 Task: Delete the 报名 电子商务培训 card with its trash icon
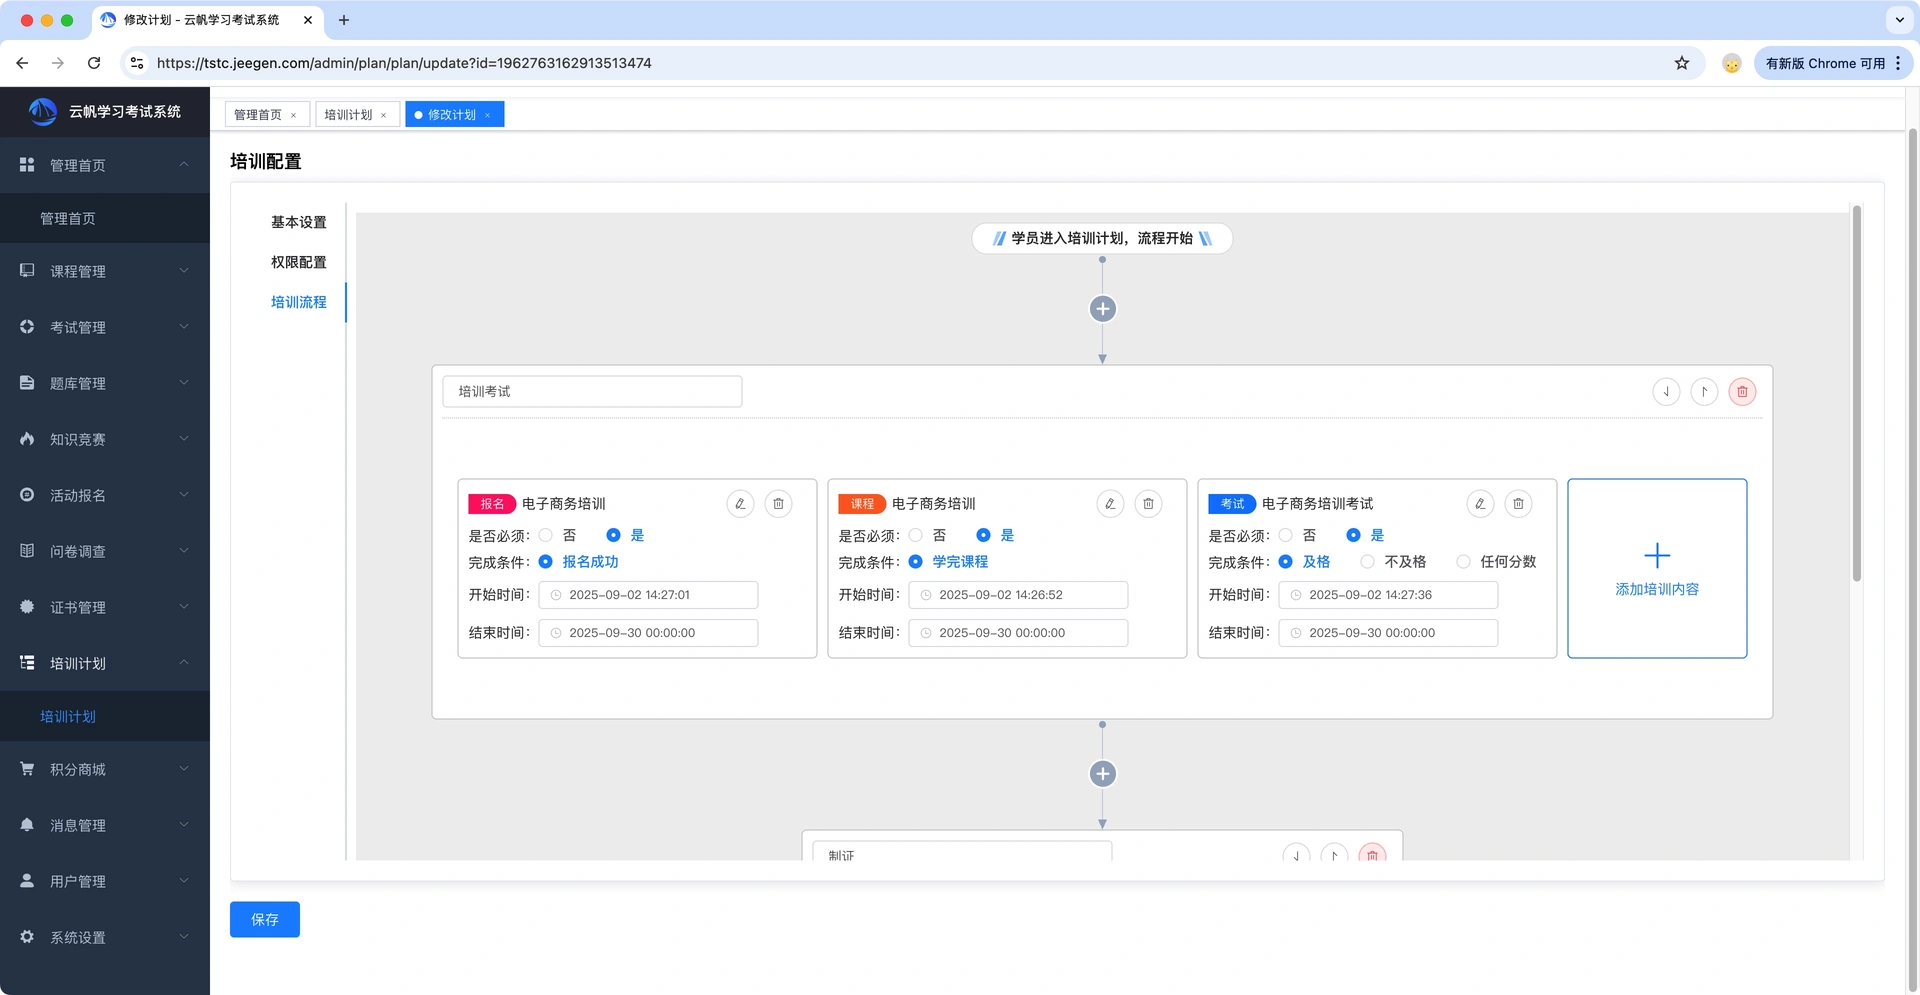(x=778, y=504)
